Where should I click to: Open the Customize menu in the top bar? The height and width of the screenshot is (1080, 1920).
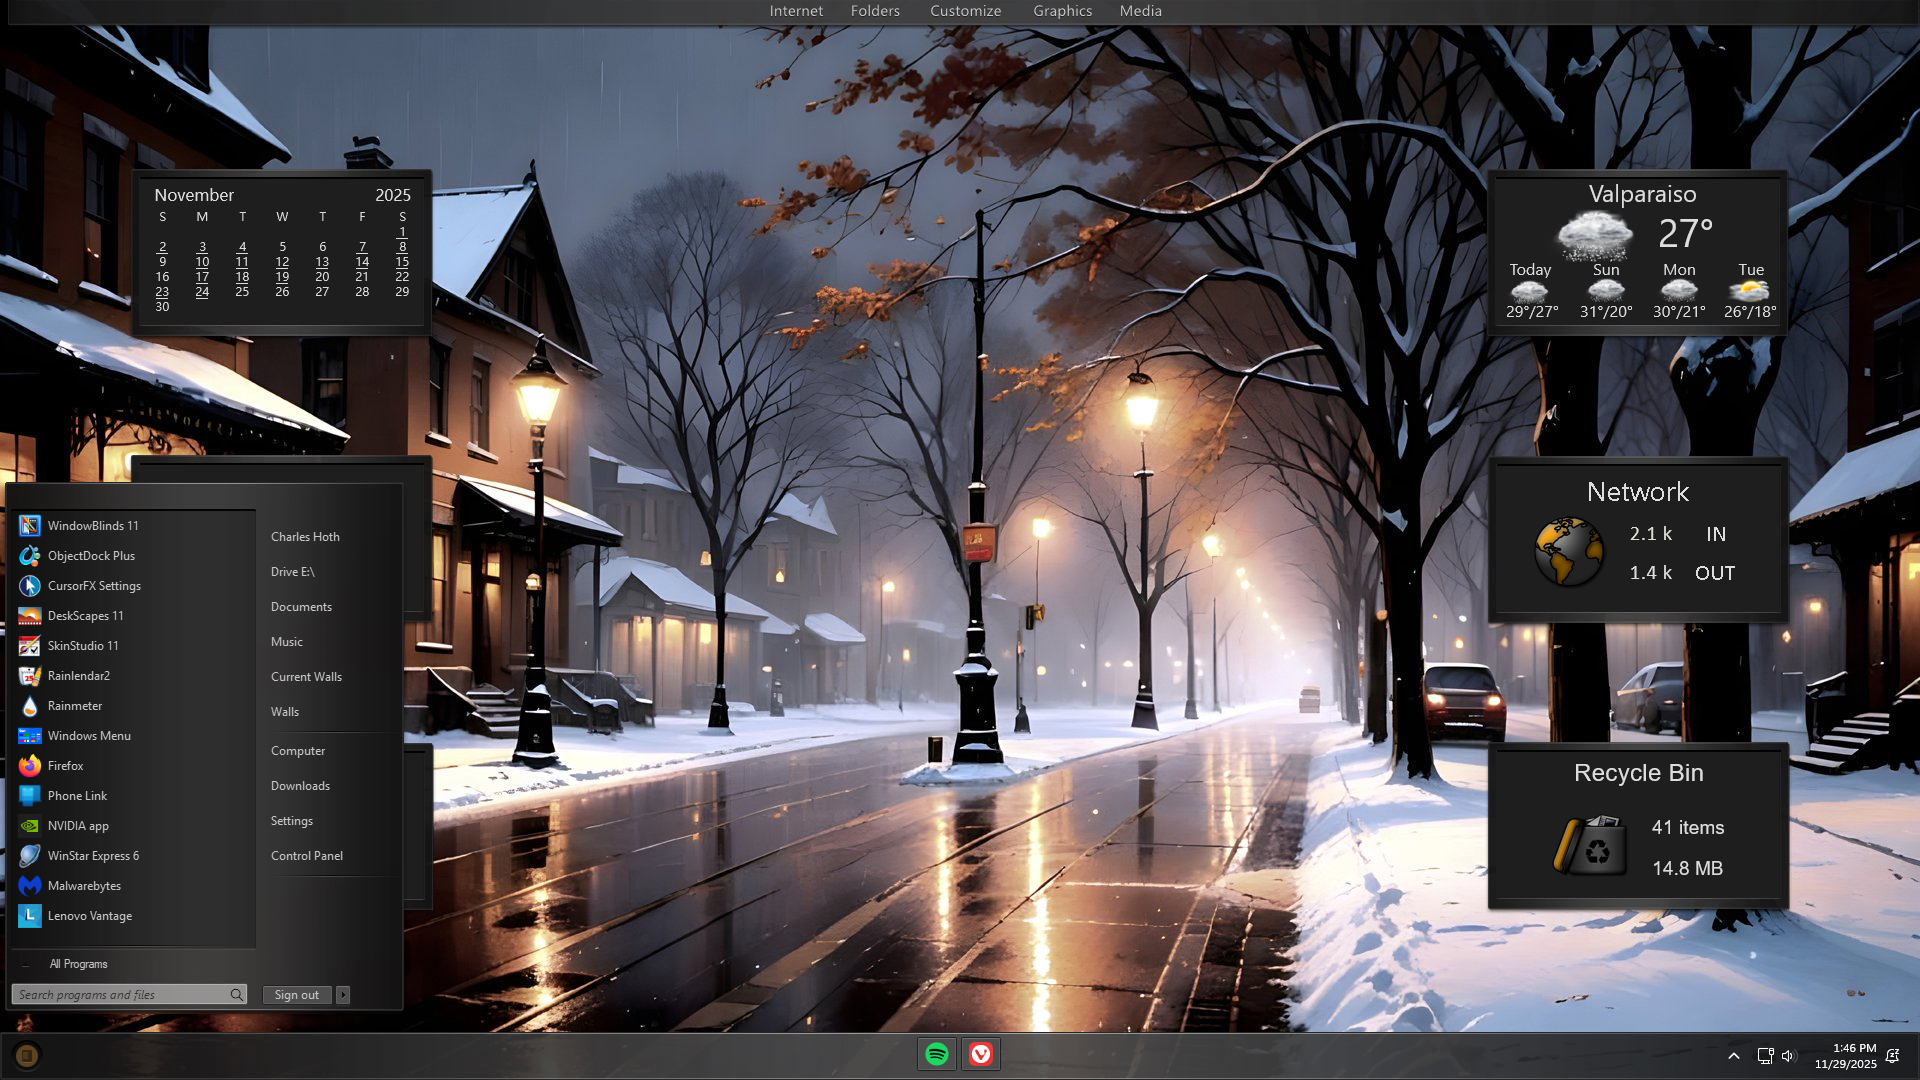point(965,11)
